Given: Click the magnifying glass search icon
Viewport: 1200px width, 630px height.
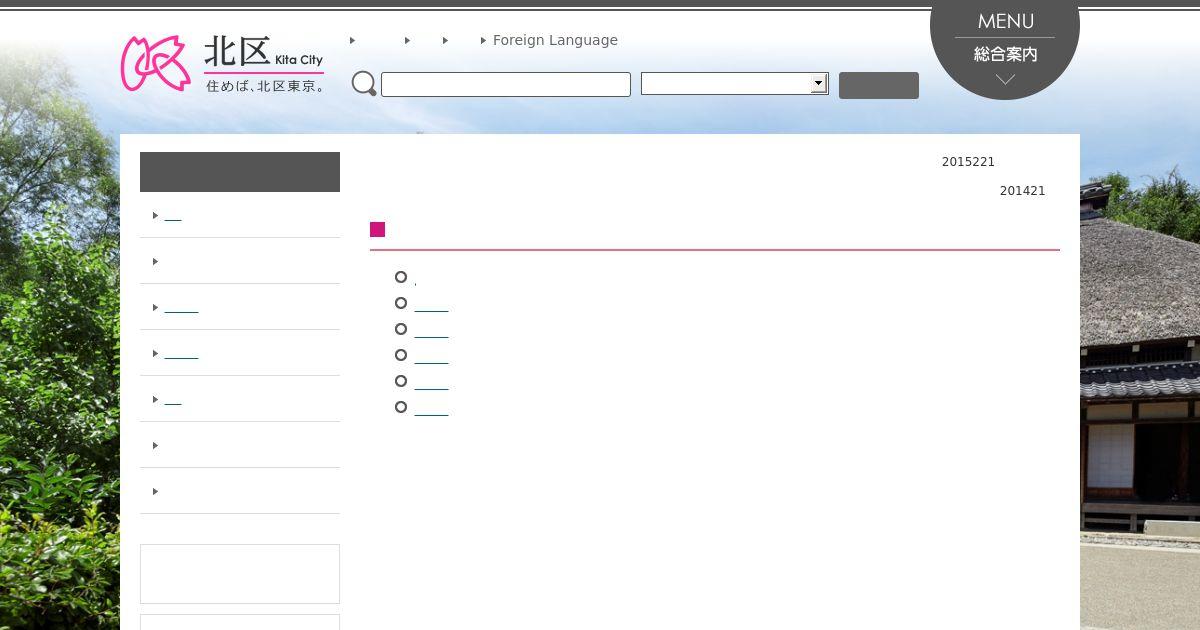Looking at the screenshot, I should tap(364, 84).
